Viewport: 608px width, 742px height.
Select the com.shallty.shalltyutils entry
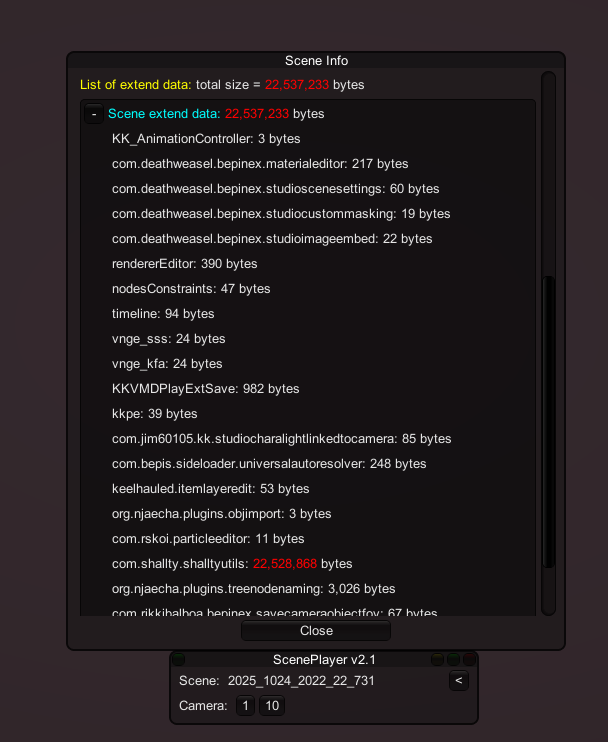coord(232,564)
